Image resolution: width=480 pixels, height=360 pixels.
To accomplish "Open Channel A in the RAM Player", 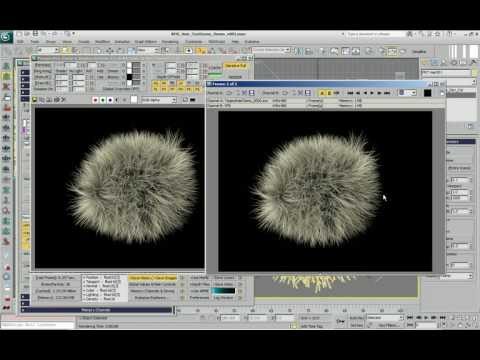I will pos(229,93).
